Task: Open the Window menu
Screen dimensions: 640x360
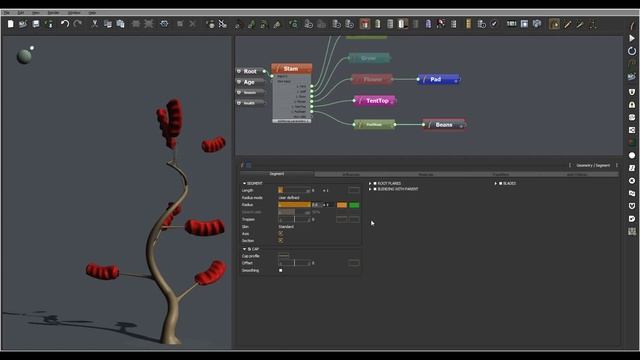Action: point(74,13)
